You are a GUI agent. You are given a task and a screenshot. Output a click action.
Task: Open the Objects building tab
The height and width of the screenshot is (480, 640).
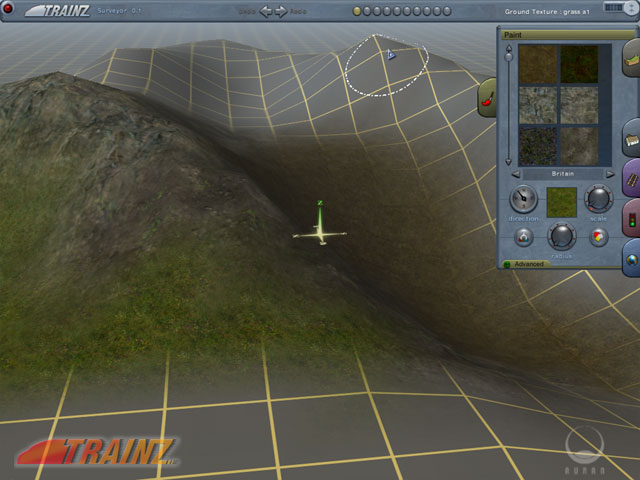pyautogui.click(x=631, y=138)
